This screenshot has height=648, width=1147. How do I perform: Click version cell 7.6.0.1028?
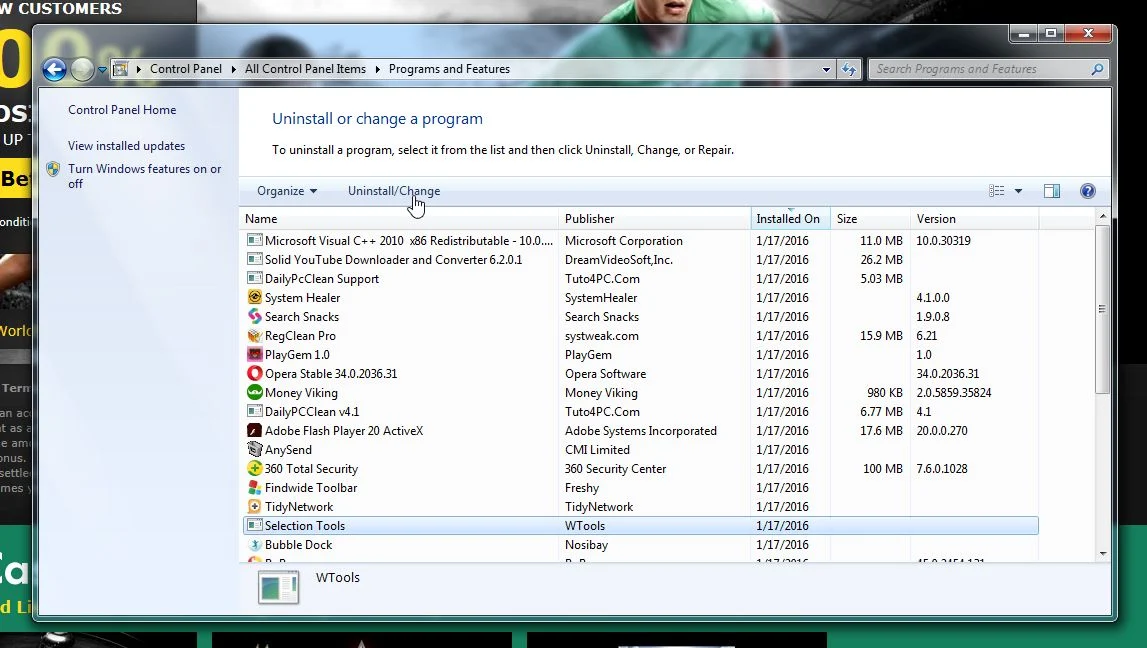point(941,469)
